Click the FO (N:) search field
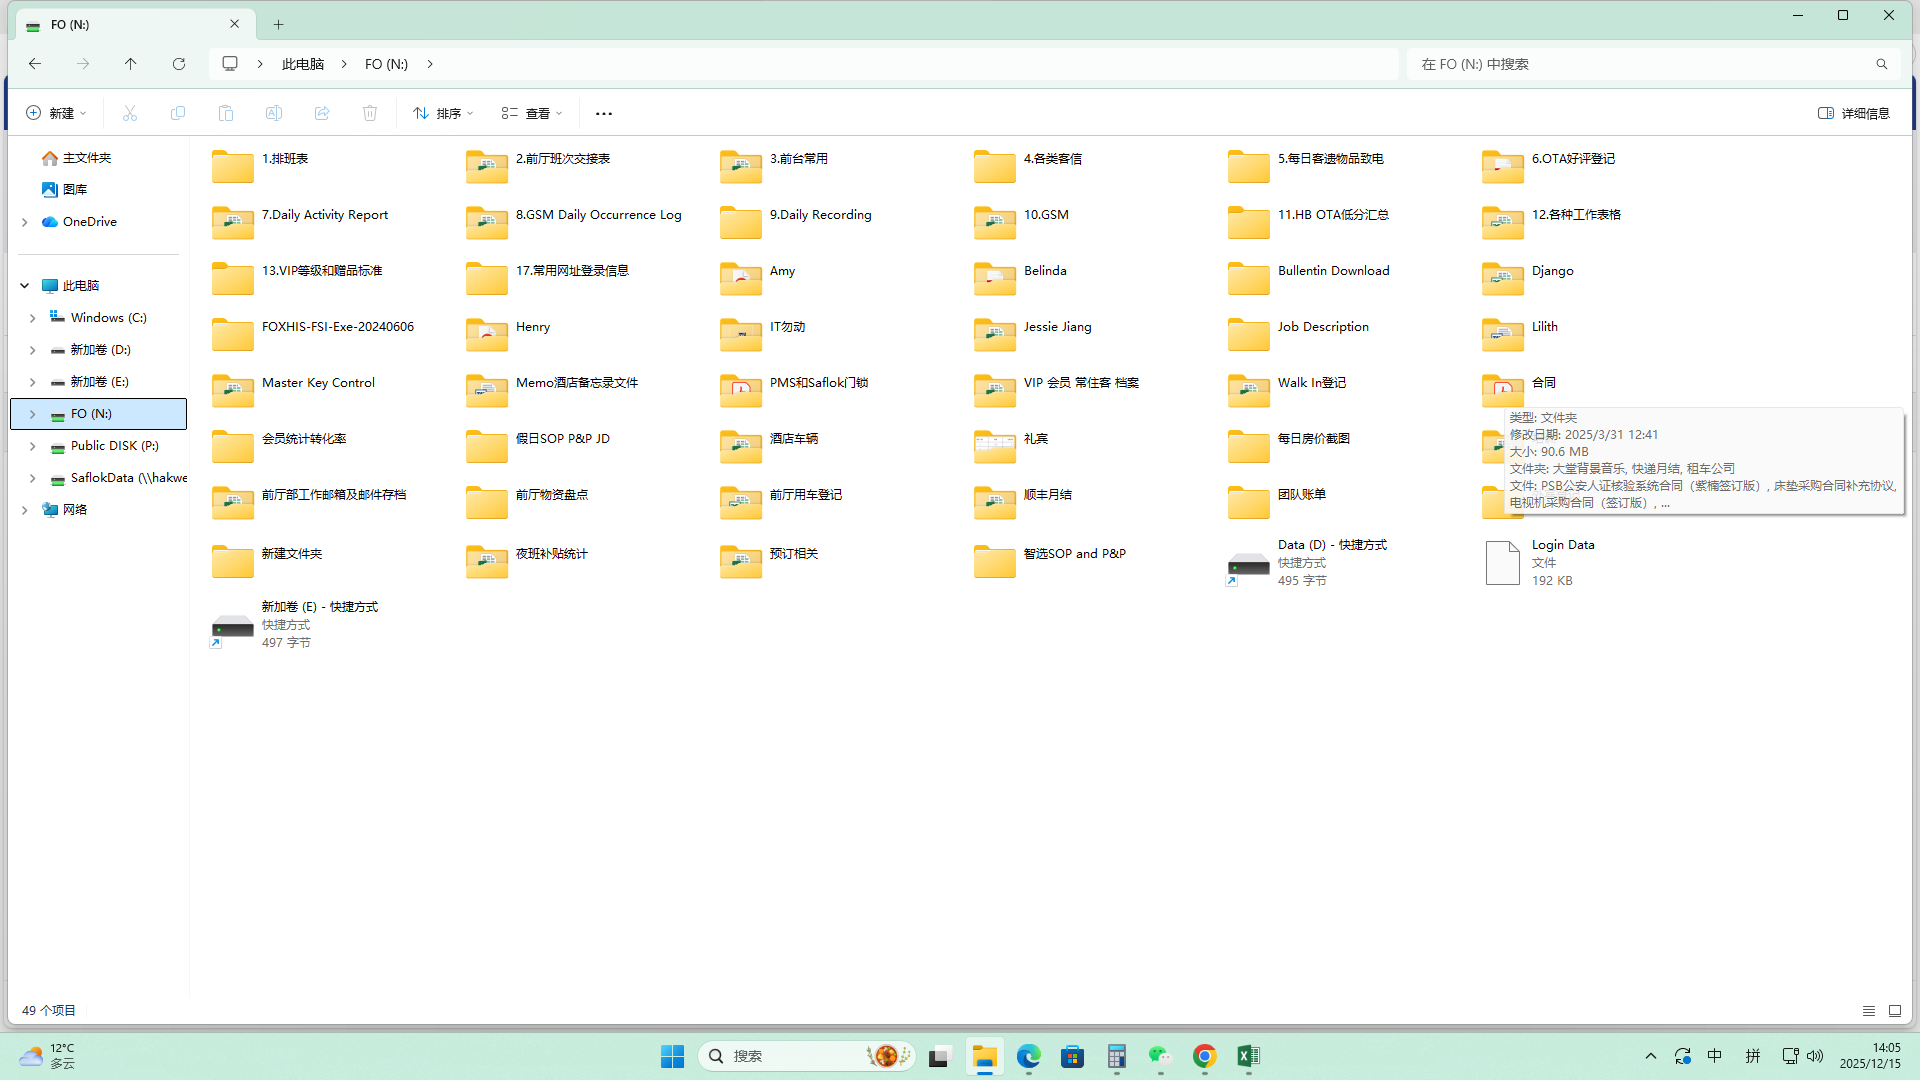The width and height of the screenshot is (1920, 1080). (x=1640, y=64)
